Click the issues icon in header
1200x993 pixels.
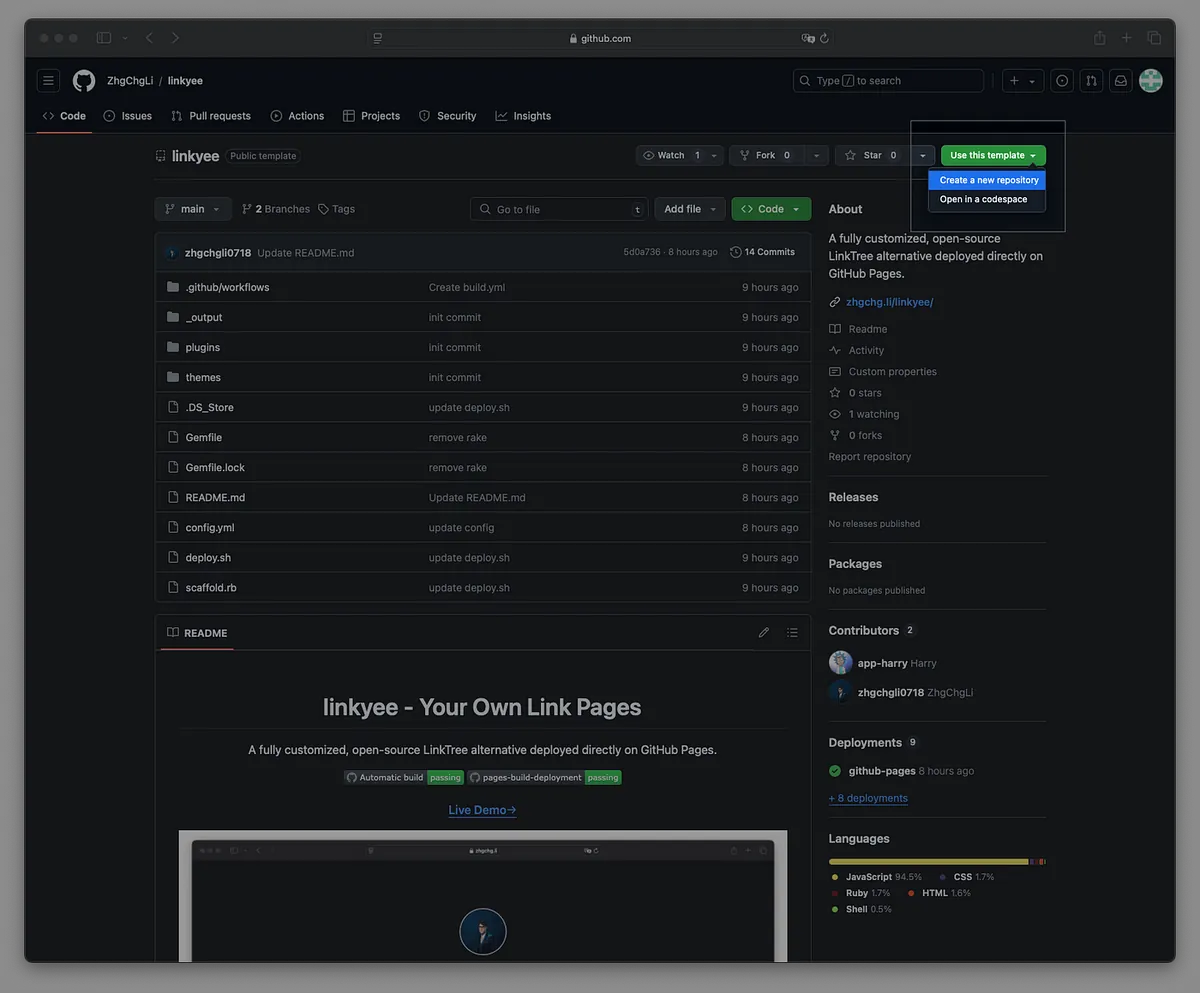coord(1062,81)
